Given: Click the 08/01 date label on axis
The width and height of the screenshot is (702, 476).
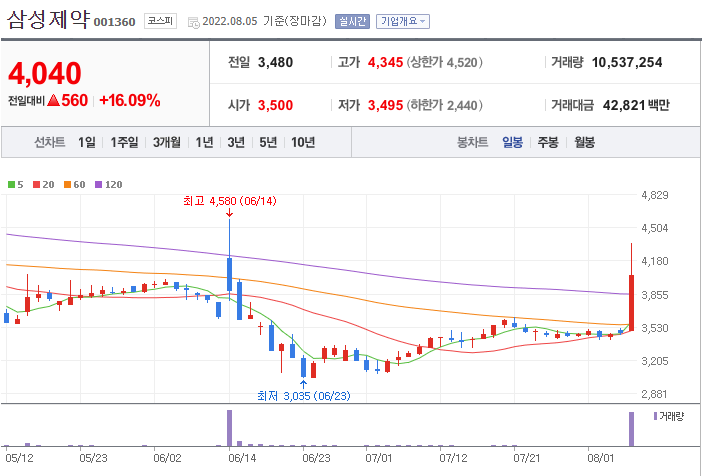Looking at the screenshot, I should (601, 459).
